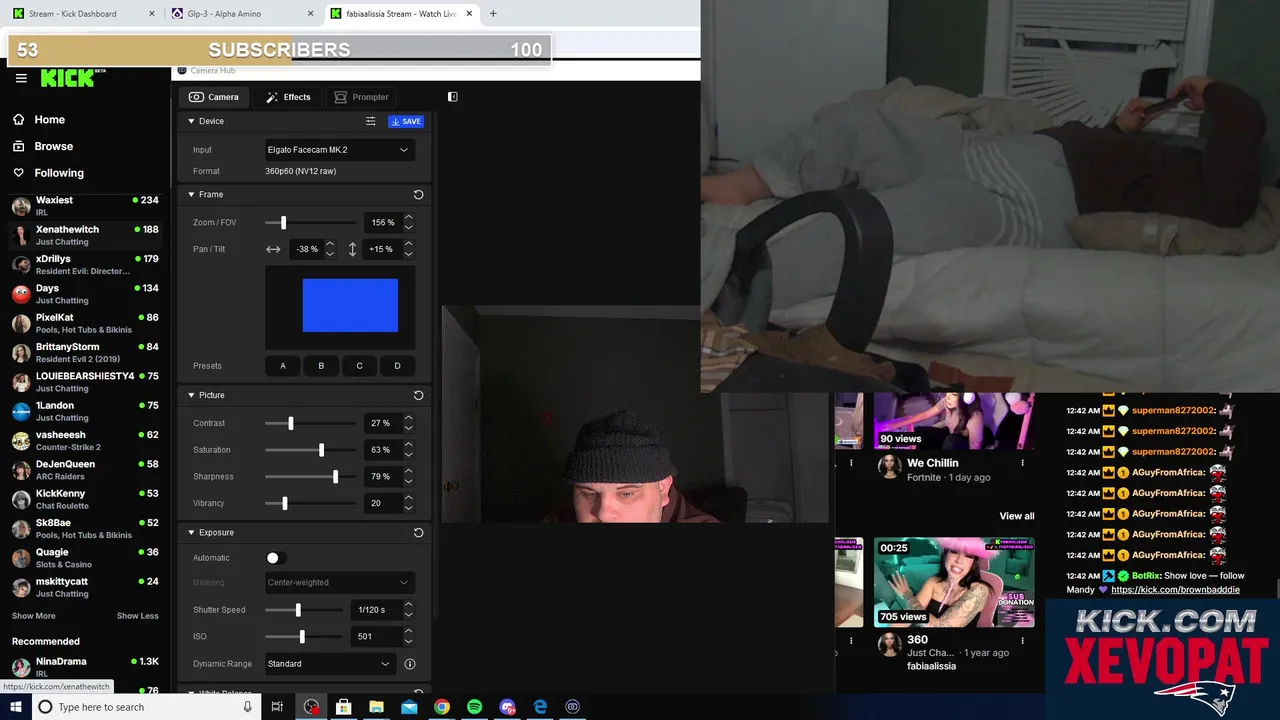The width and height of the screenshot is (1280, 720).
Task: Select preset B
Action: 321,366
